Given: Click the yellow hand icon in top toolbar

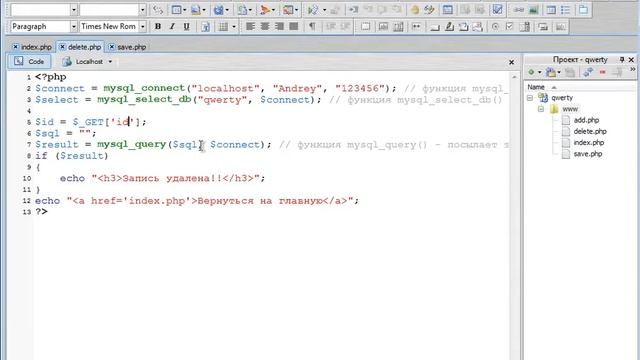Looking at the screenshot, I should [415, 9].
